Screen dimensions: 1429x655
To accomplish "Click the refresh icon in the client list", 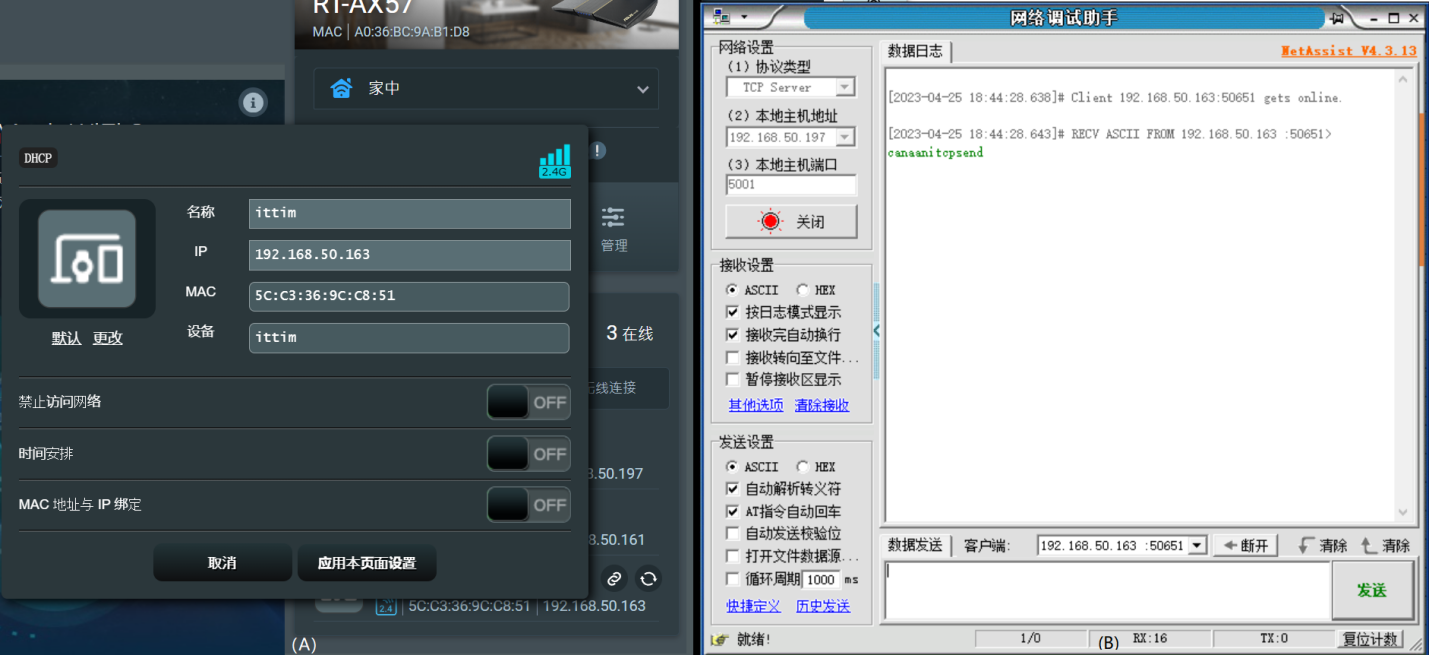I will pos(648,578).
